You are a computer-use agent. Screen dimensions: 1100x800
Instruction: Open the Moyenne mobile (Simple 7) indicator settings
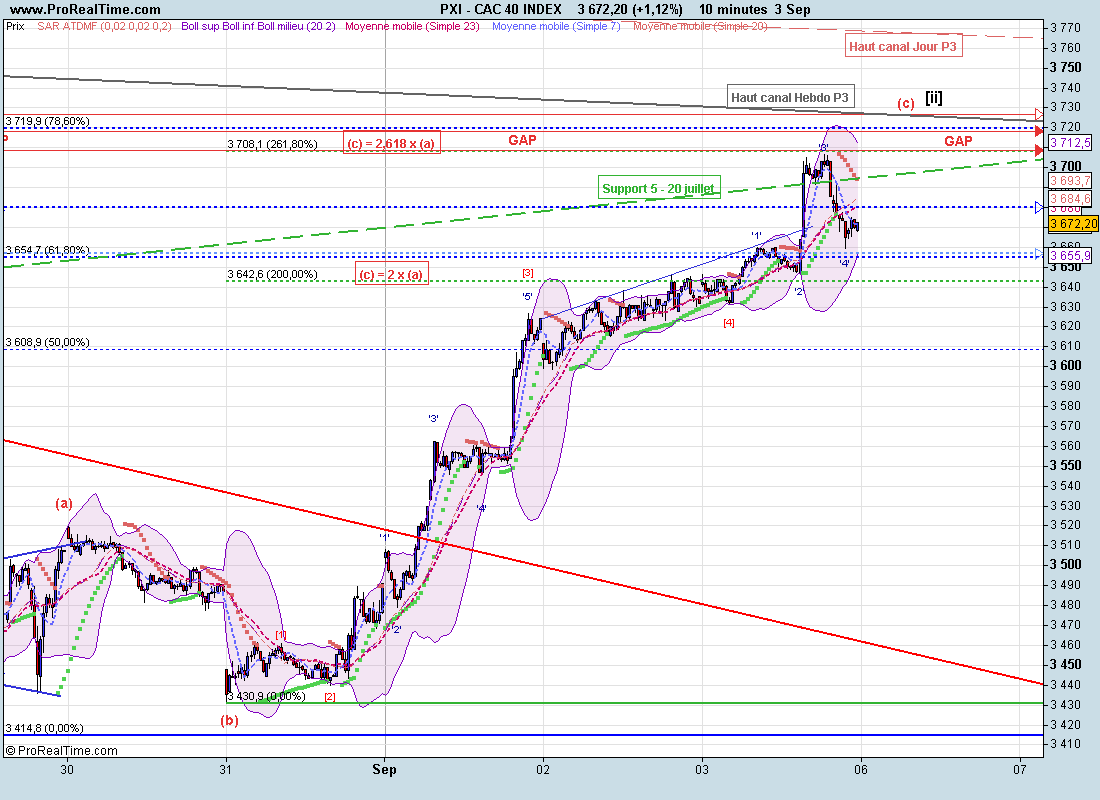pyautogui.click(x=557, y=26)
